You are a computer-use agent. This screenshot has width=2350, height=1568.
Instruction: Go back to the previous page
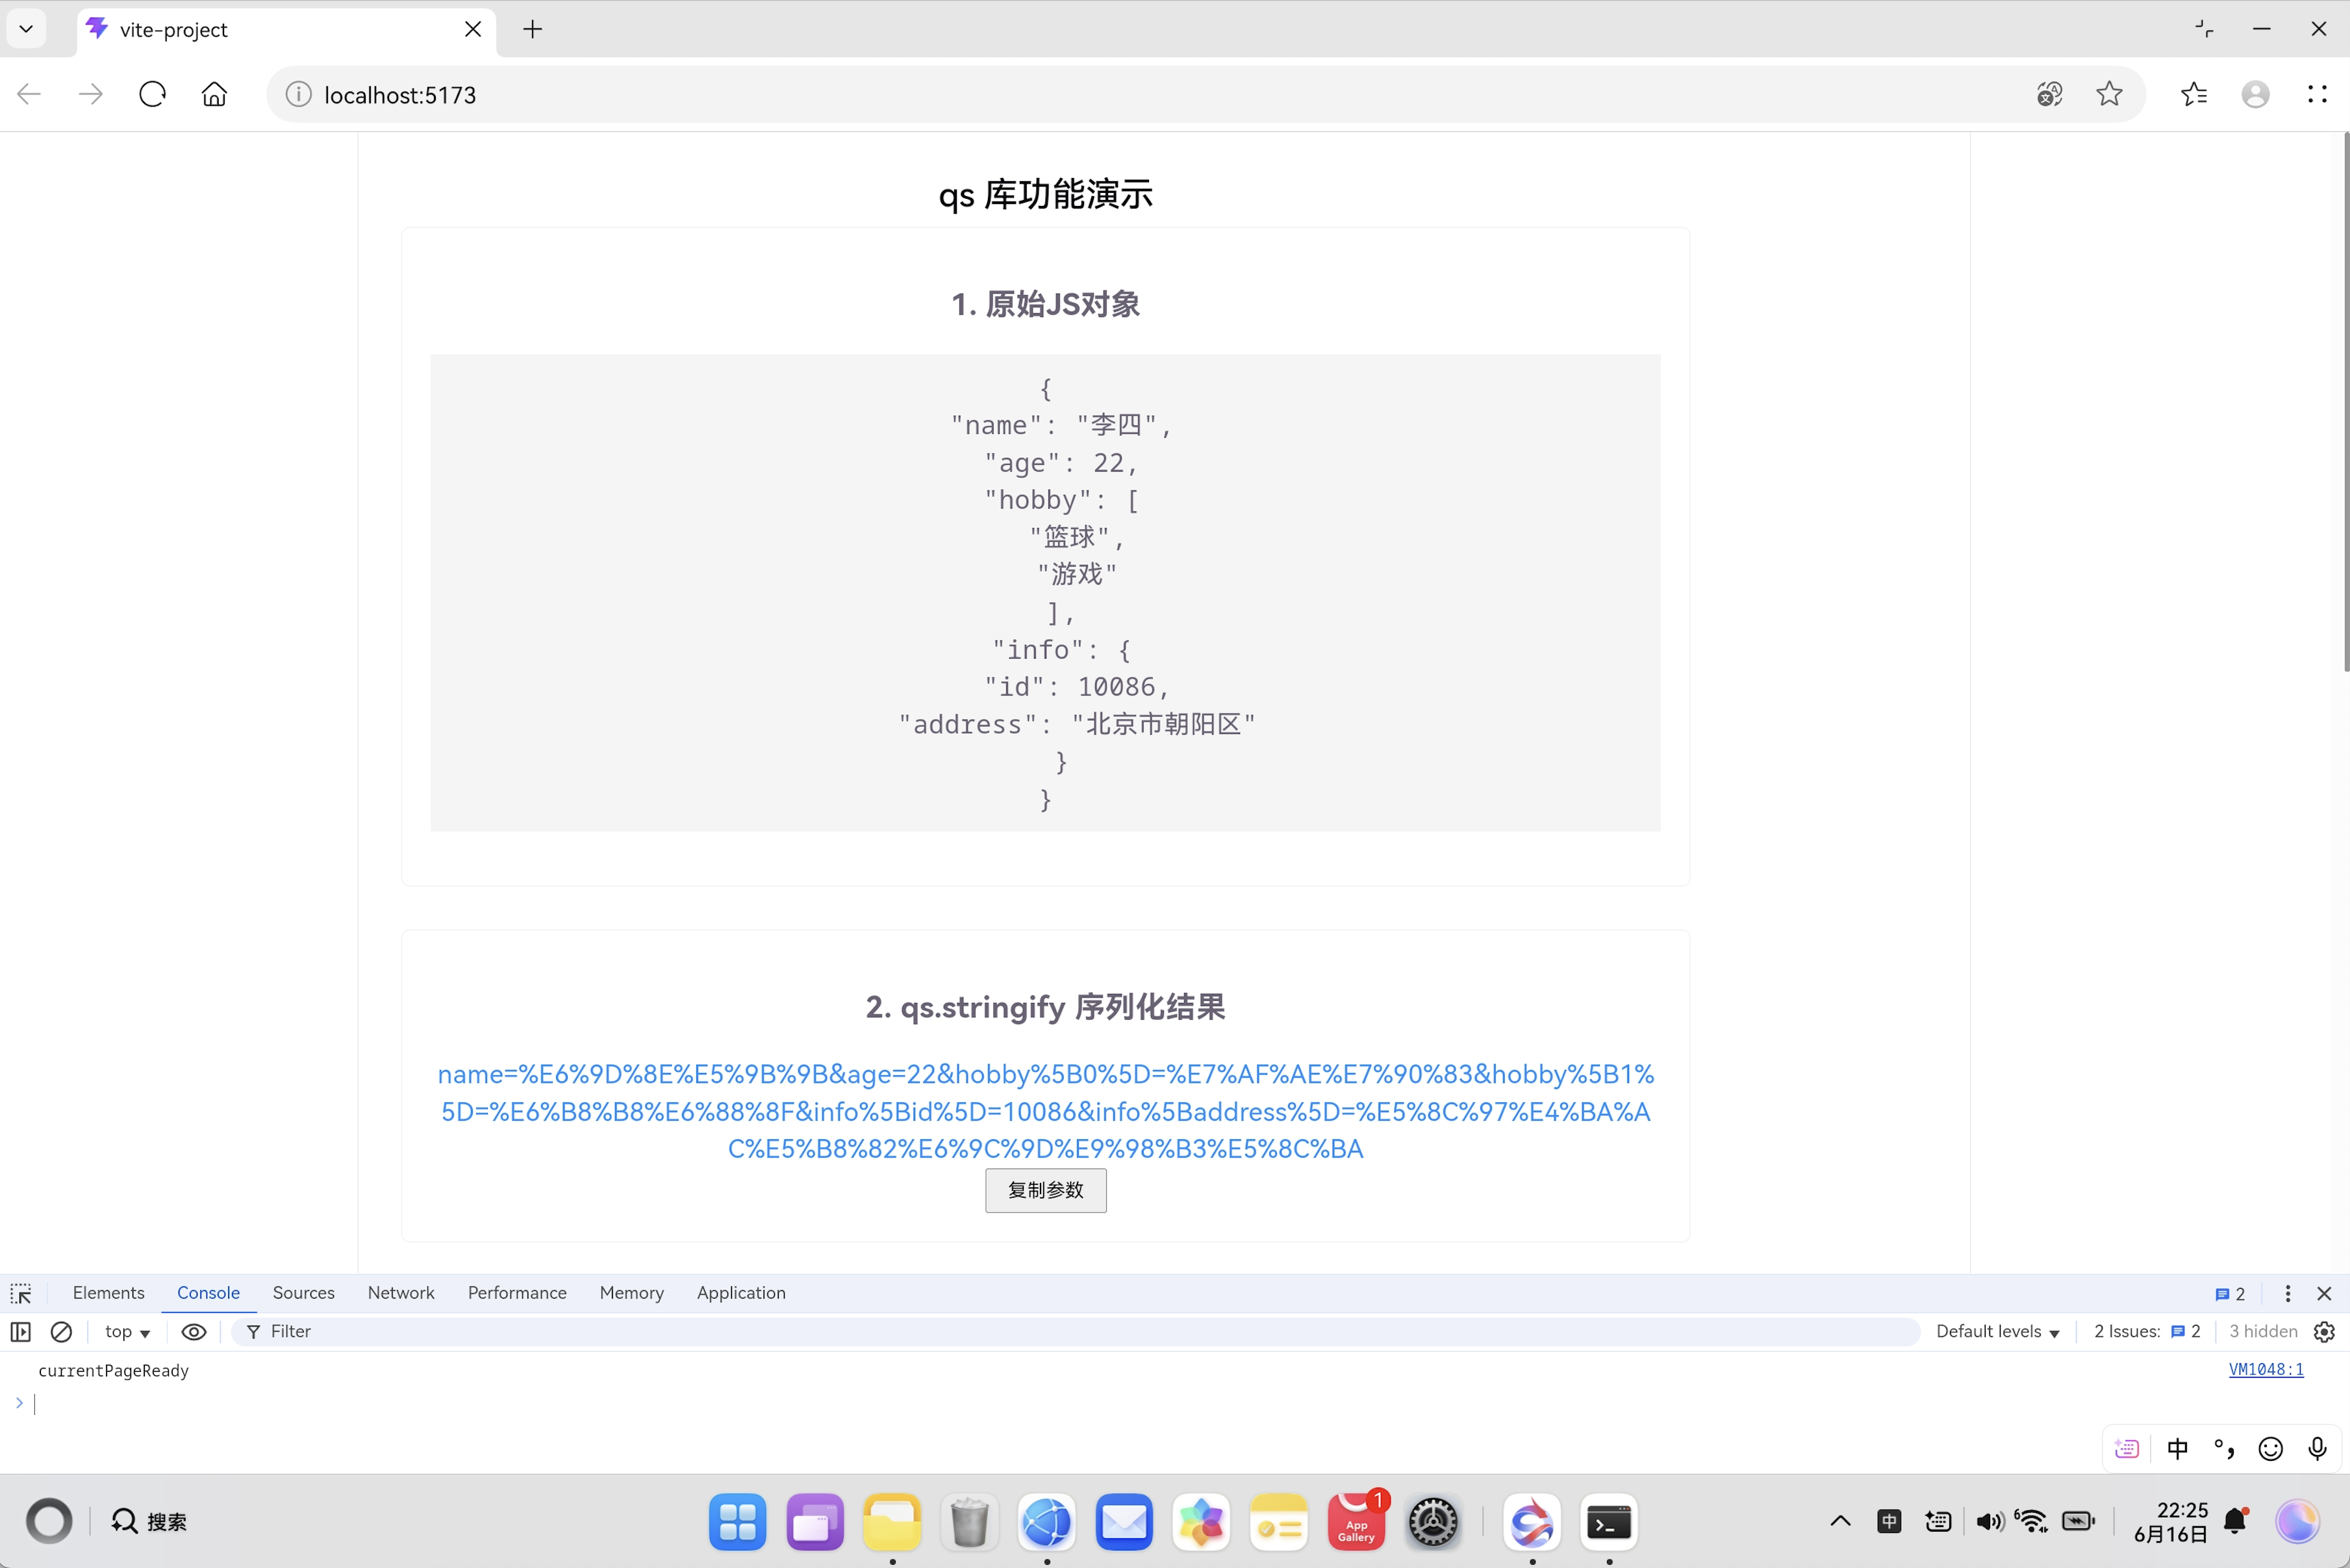click(x=29, y=94)
